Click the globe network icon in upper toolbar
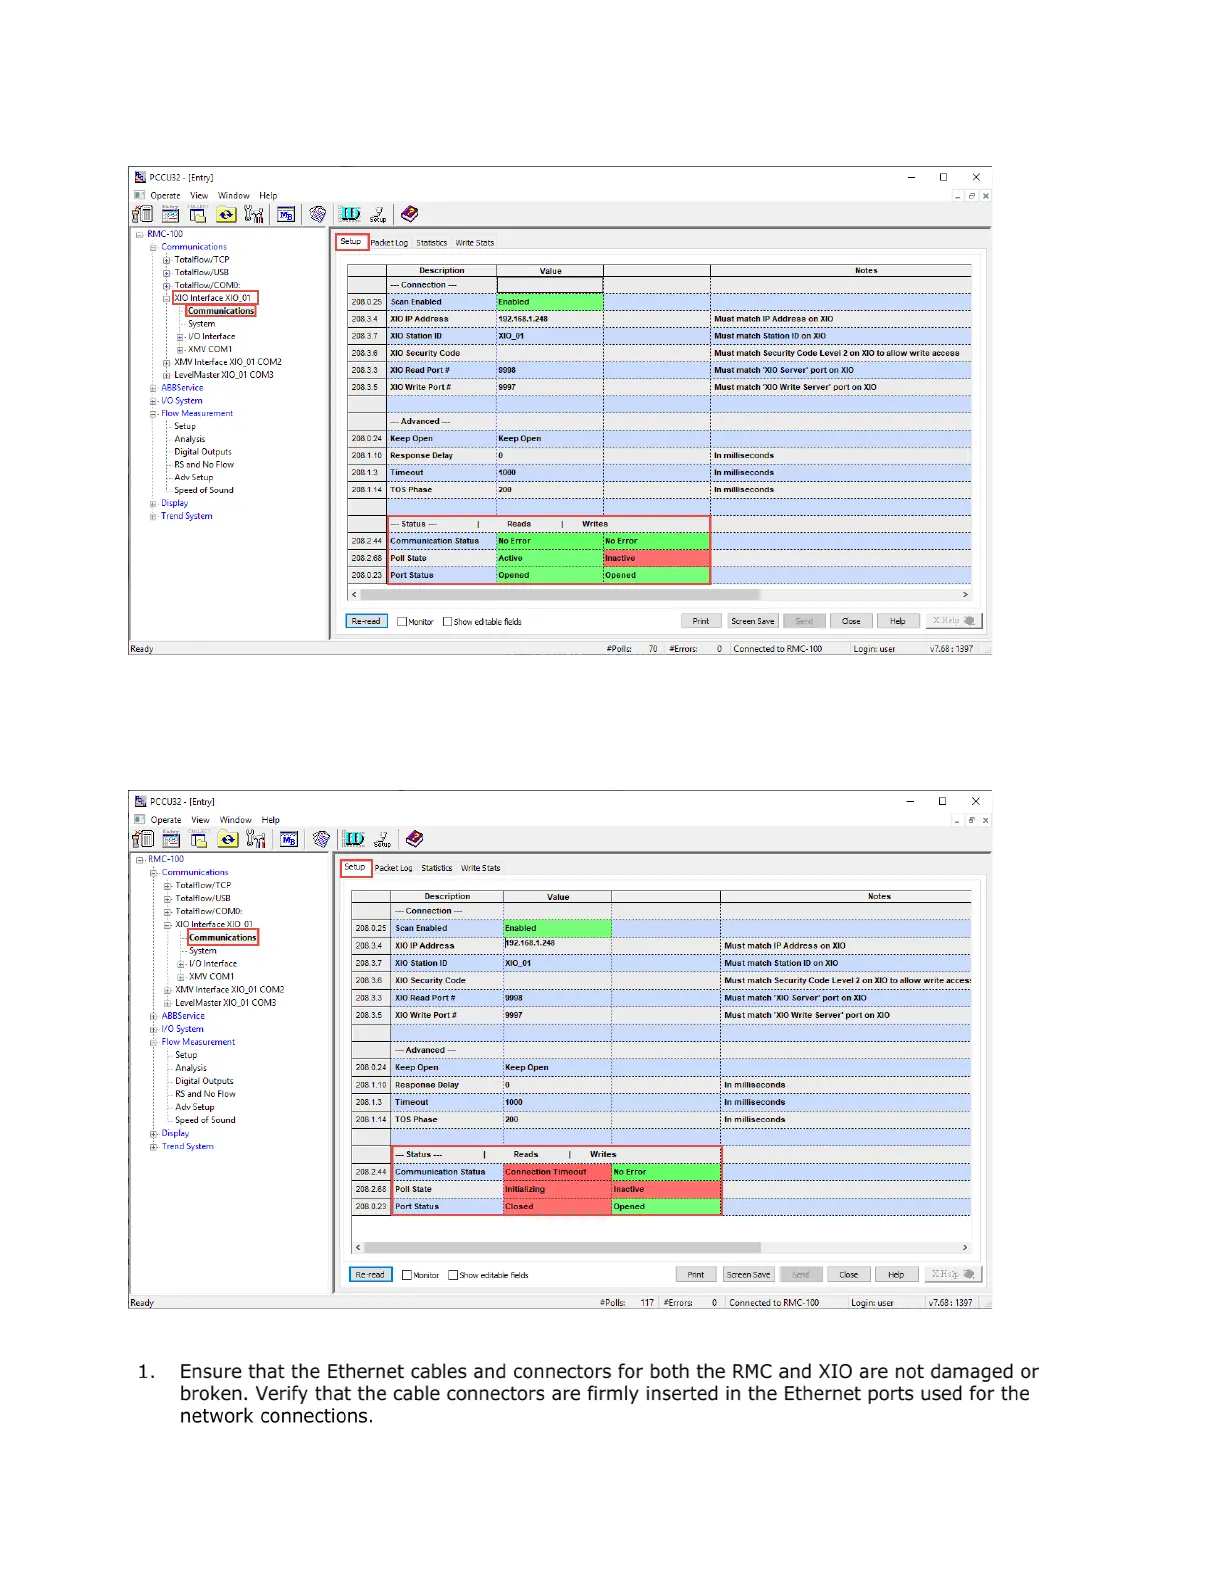Screen dimensions: 1224x1584 pos(318,214)
